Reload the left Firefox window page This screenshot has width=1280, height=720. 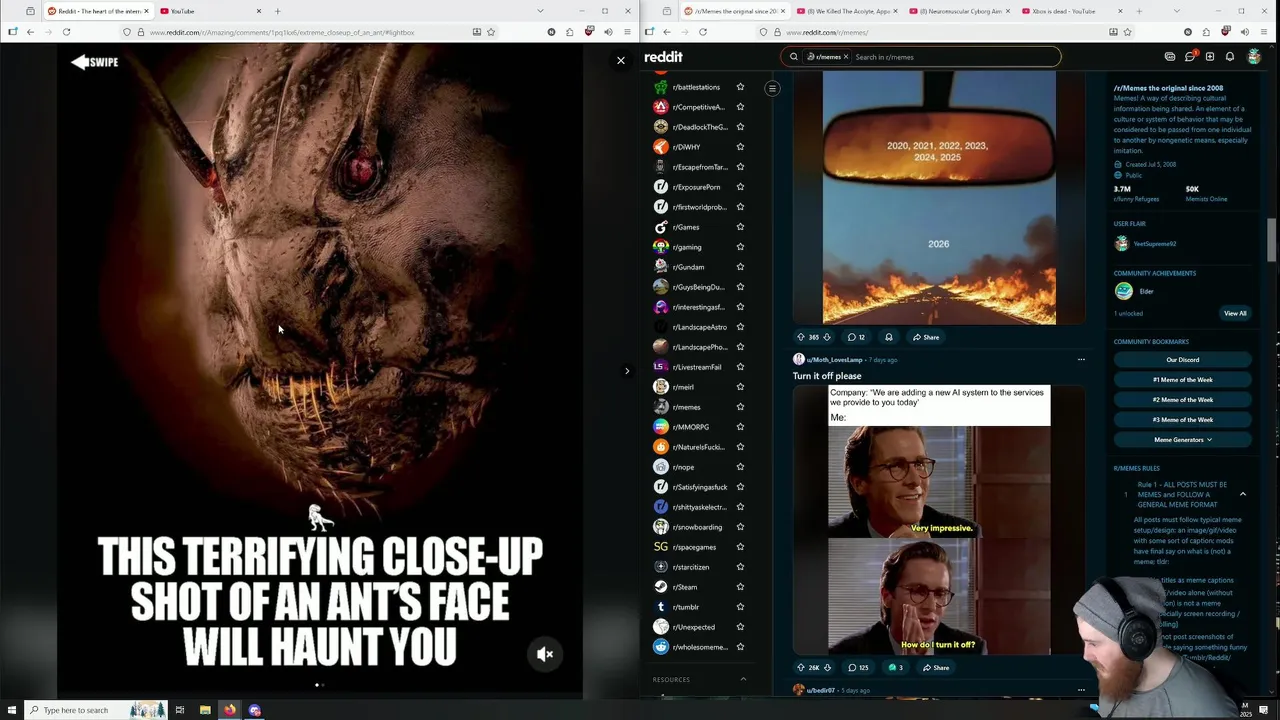tap(66, 32)
